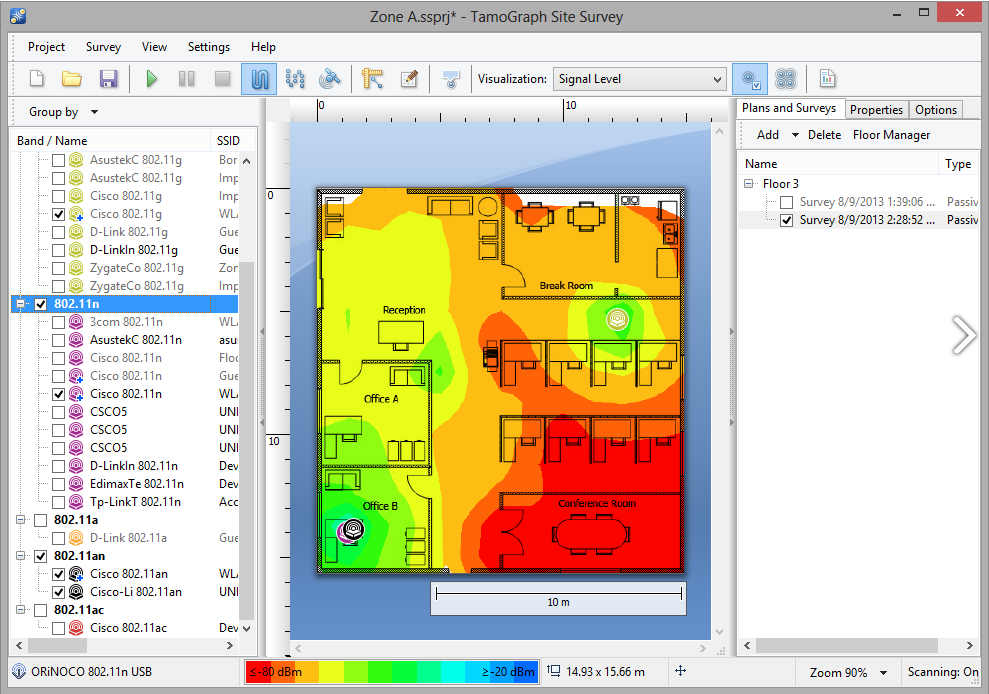Click the New project icon
Viewport: 989px width, 694px height.
click(x=36, y=79)
